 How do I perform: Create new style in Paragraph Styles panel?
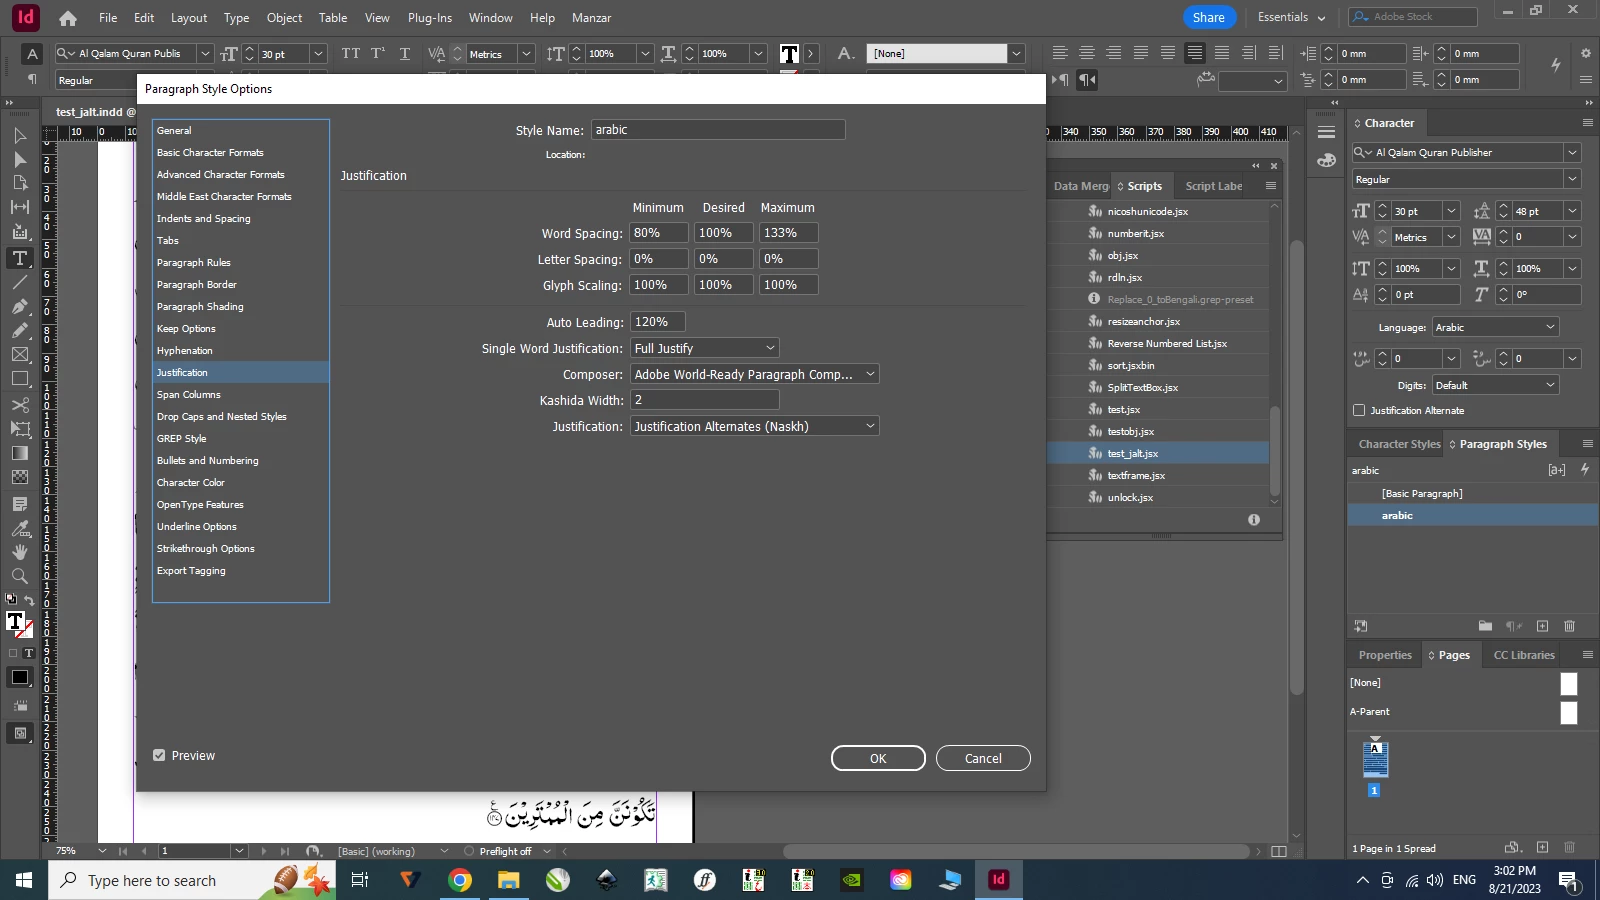click(1542, 626)
